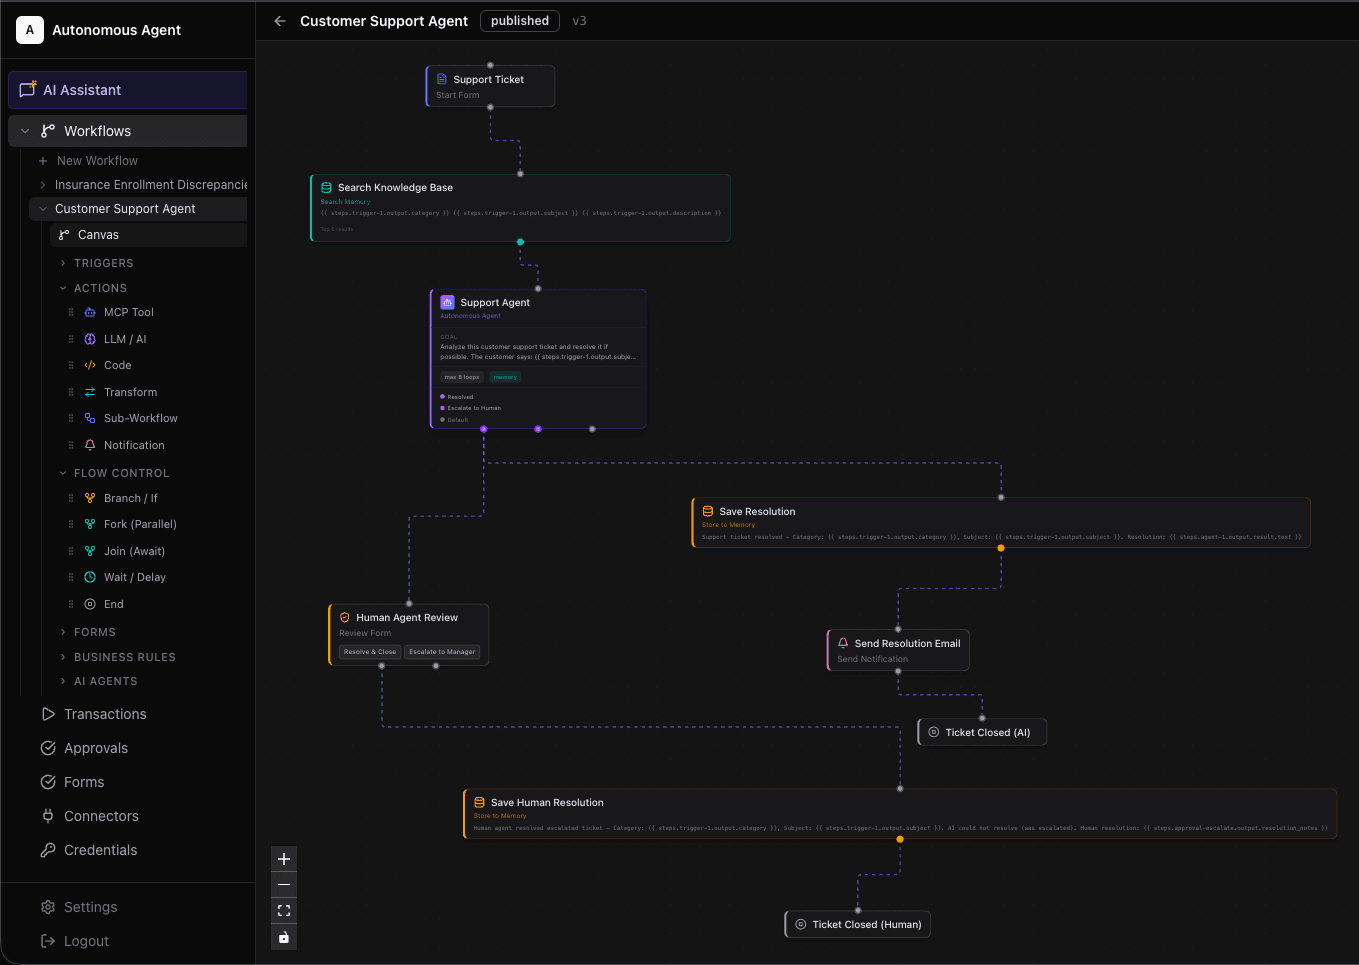Click the Human Agent Review shield icon
Viewport: 1359px width, 965px height.
coord(345,617)
